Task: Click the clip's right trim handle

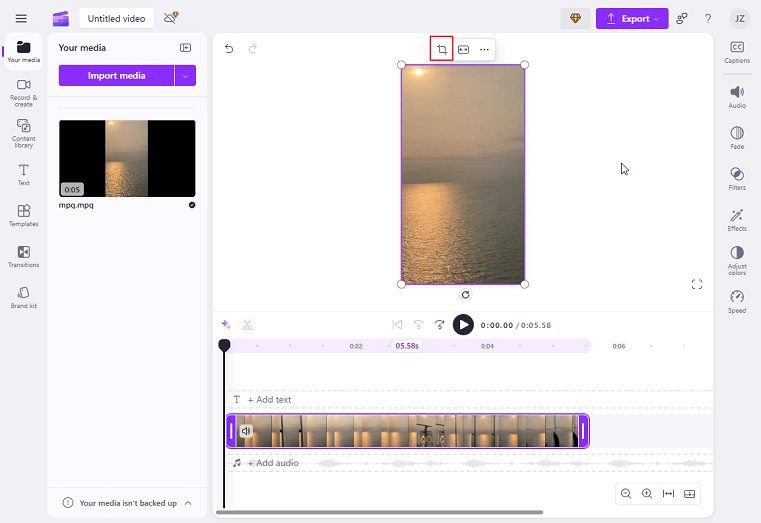Action: pos(584,431)
